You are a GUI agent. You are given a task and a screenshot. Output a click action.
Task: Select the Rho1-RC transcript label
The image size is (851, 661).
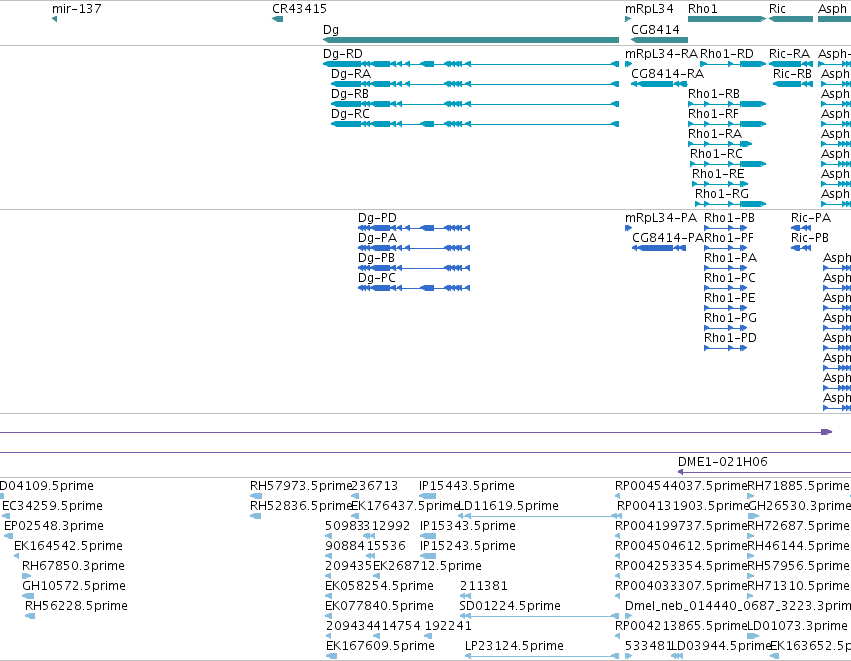coord(716,154)
